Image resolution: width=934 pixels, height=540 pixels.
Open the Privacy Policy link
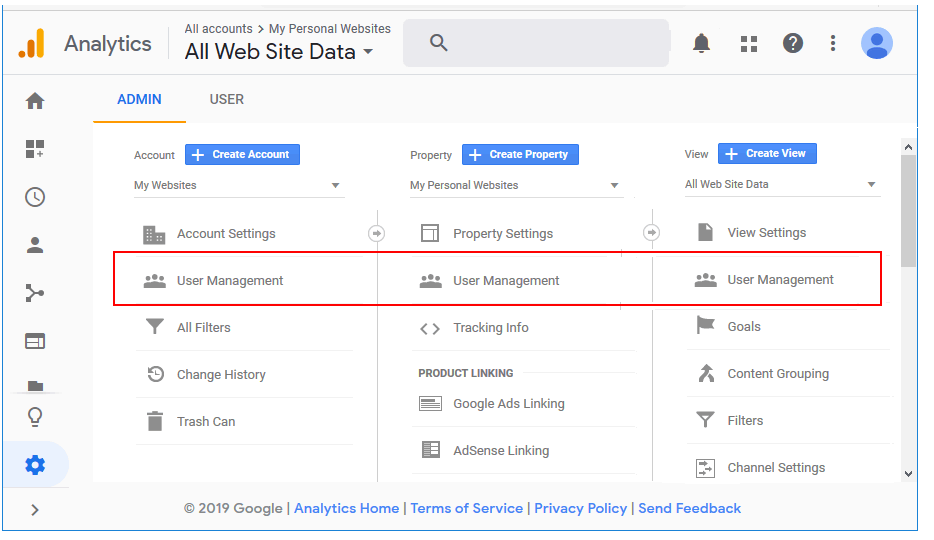[x=580, y=508]
